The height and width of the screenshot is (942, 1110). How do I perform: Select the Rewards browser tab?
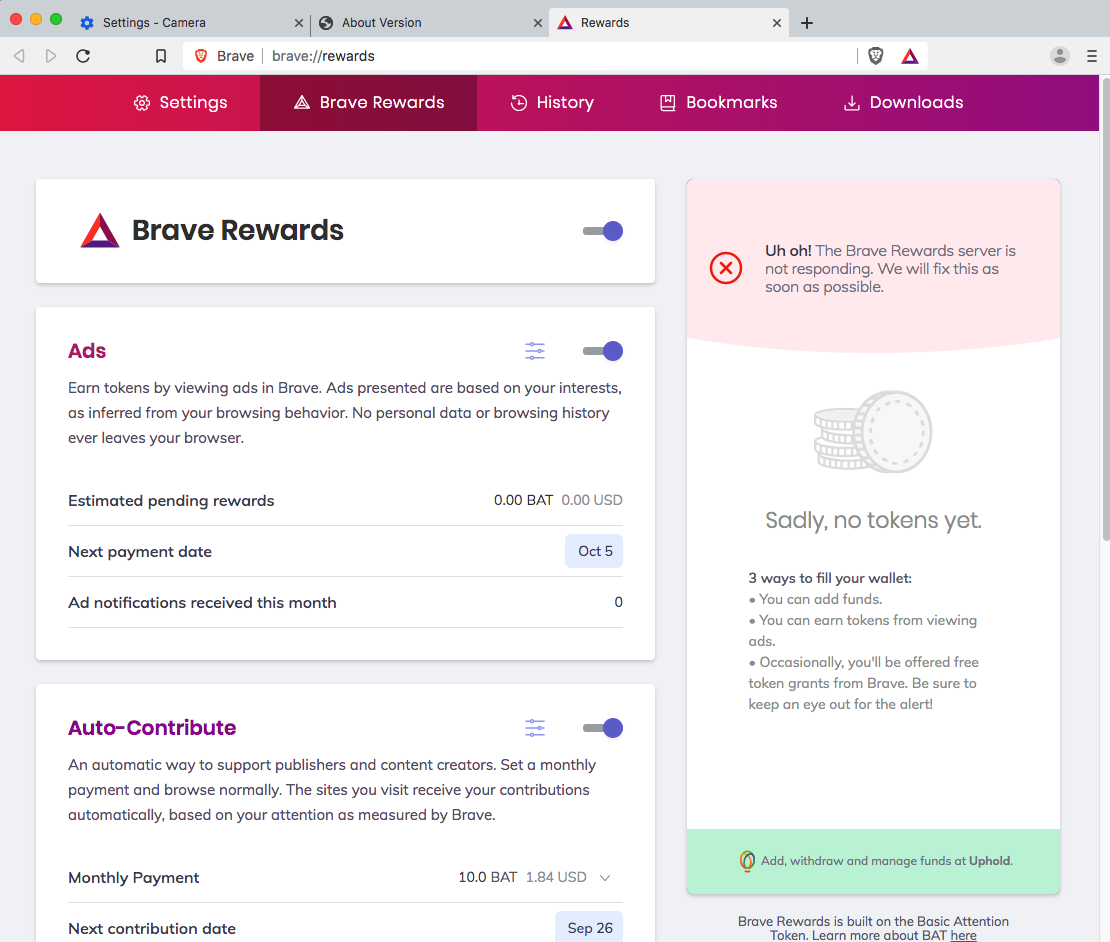[669, 23]
